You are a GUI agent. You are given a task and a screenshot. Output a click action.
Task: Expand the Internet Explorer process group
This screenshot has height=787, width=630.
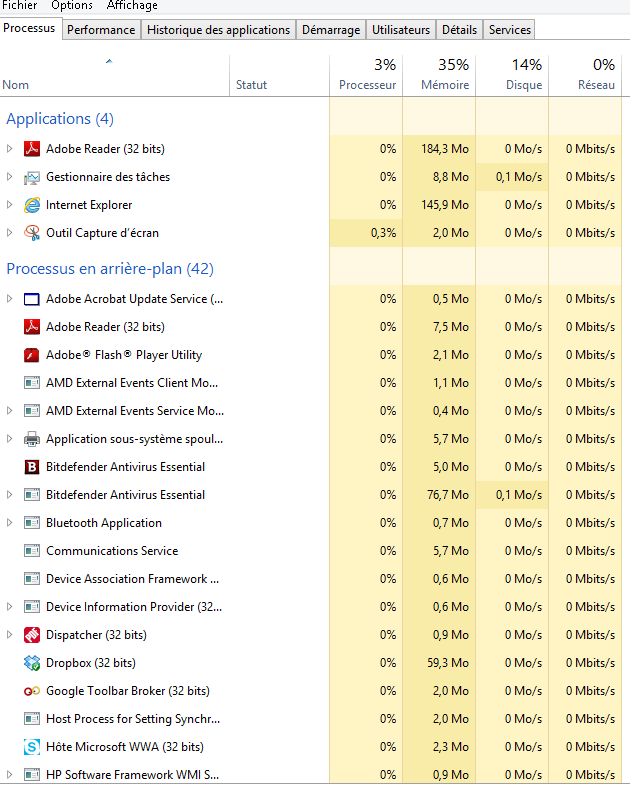coord(10,205)
